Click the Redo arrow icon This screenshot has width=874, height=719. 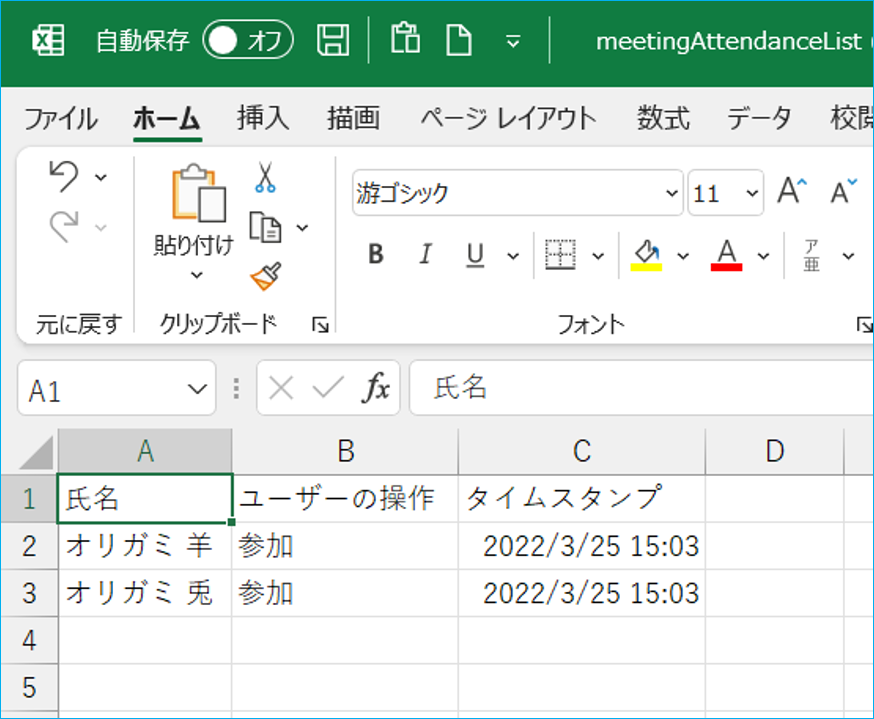[x=64, y=226]
